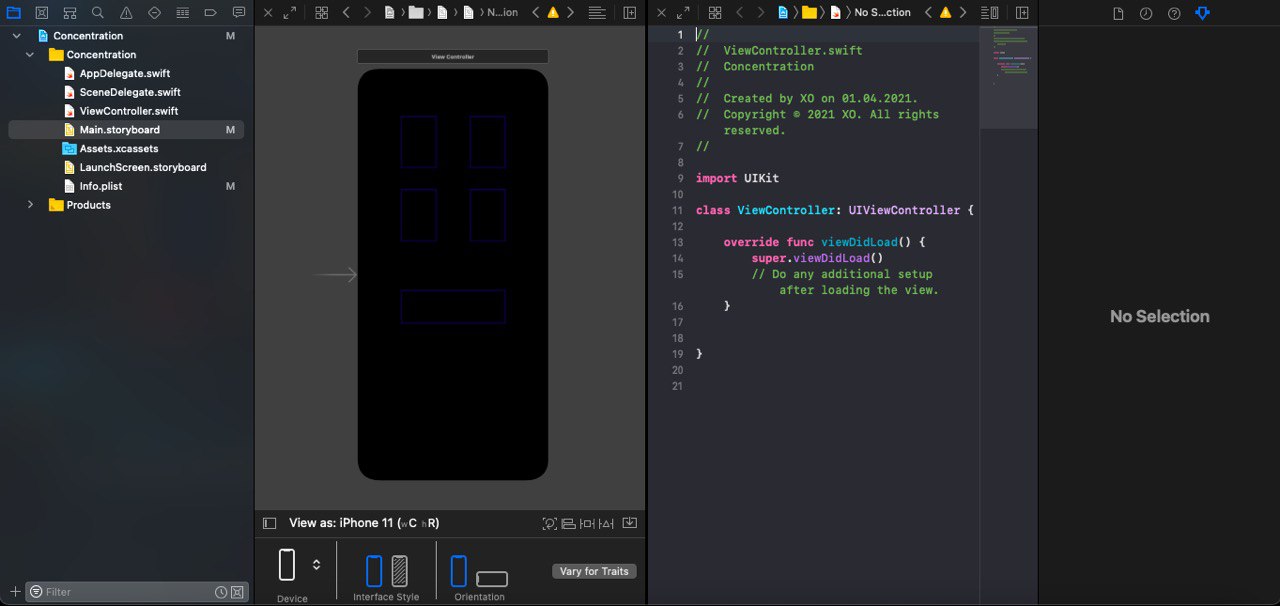Click View as: iPhone 11 label
Image resolution: width=1280 pixels, height=606 pixels.
363,523
